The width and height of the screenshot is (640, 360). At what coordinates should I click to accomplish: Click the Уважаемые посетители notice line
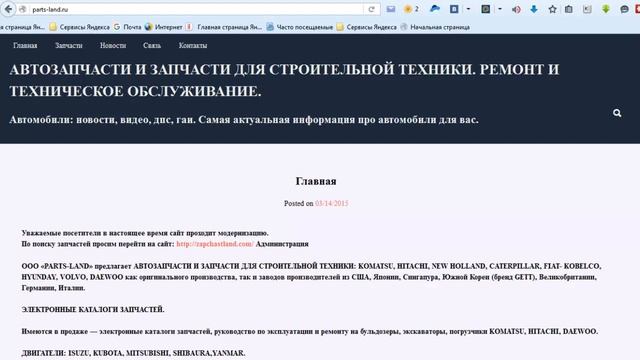[145, 233]
